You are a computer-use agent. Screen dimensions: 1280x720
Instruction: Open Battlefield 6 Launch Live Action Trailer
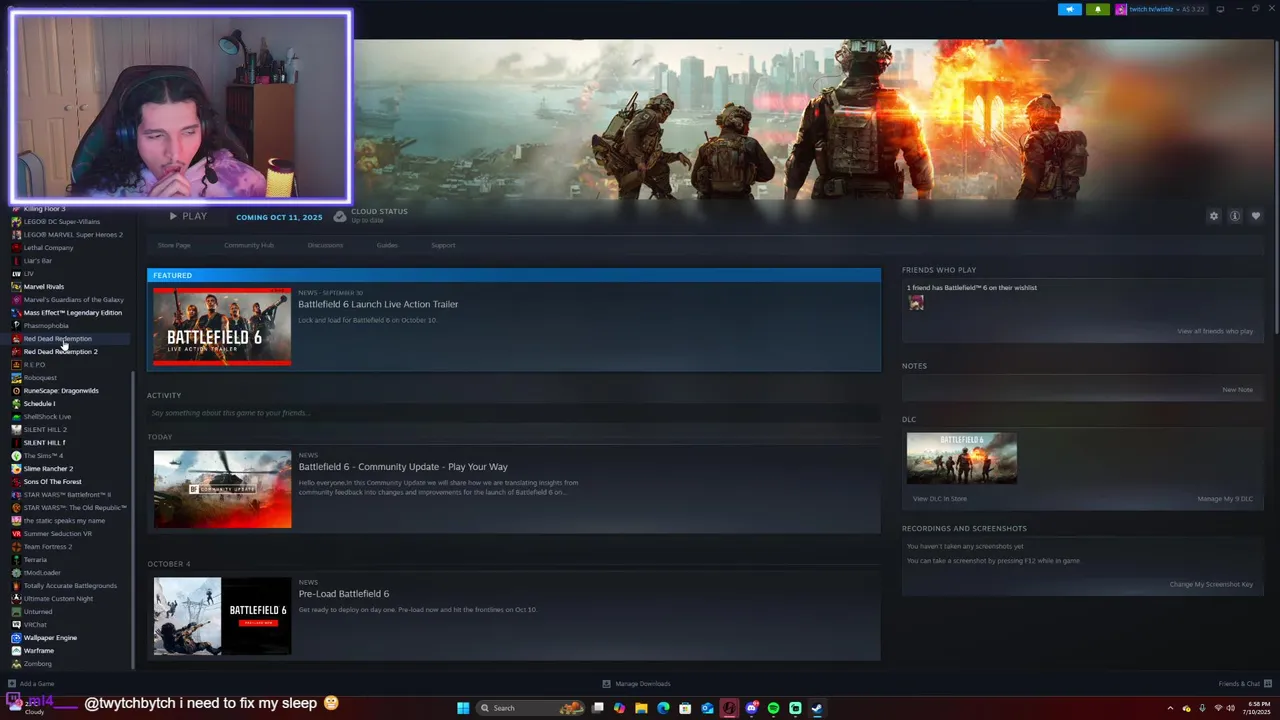(x=378, y=304)
